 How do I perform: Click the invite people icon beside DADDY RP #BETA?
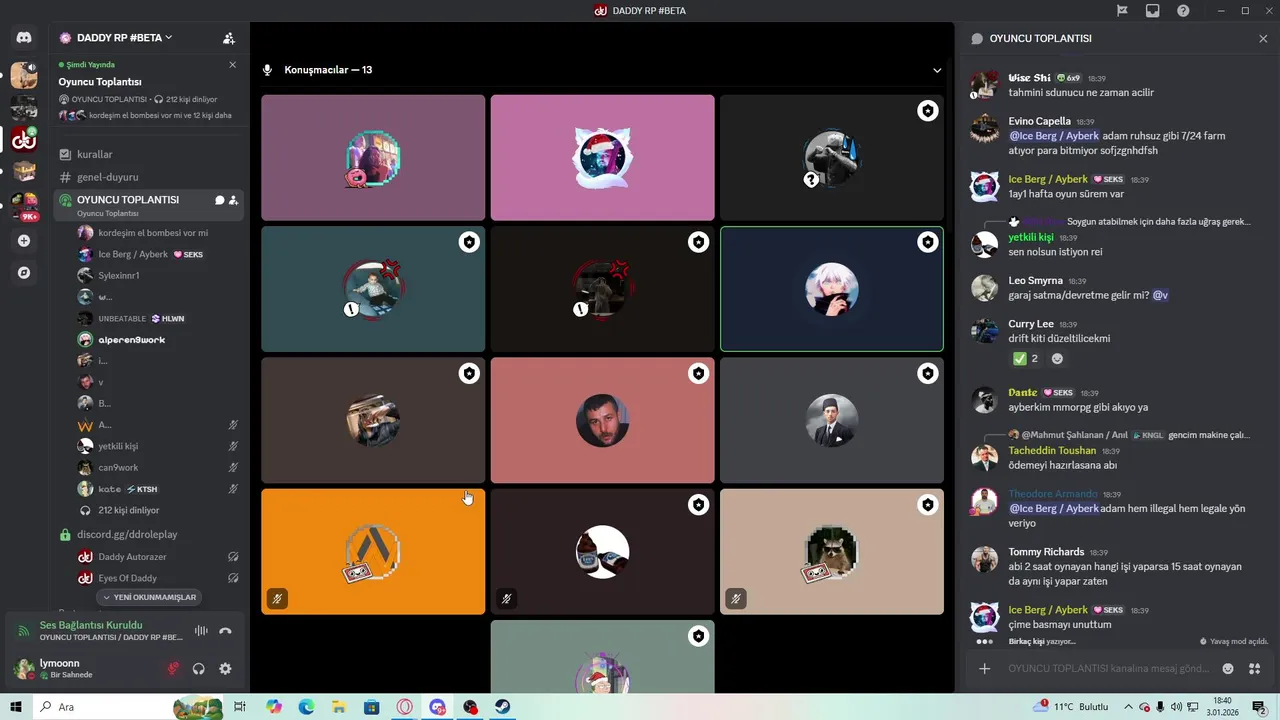(229, 38)
